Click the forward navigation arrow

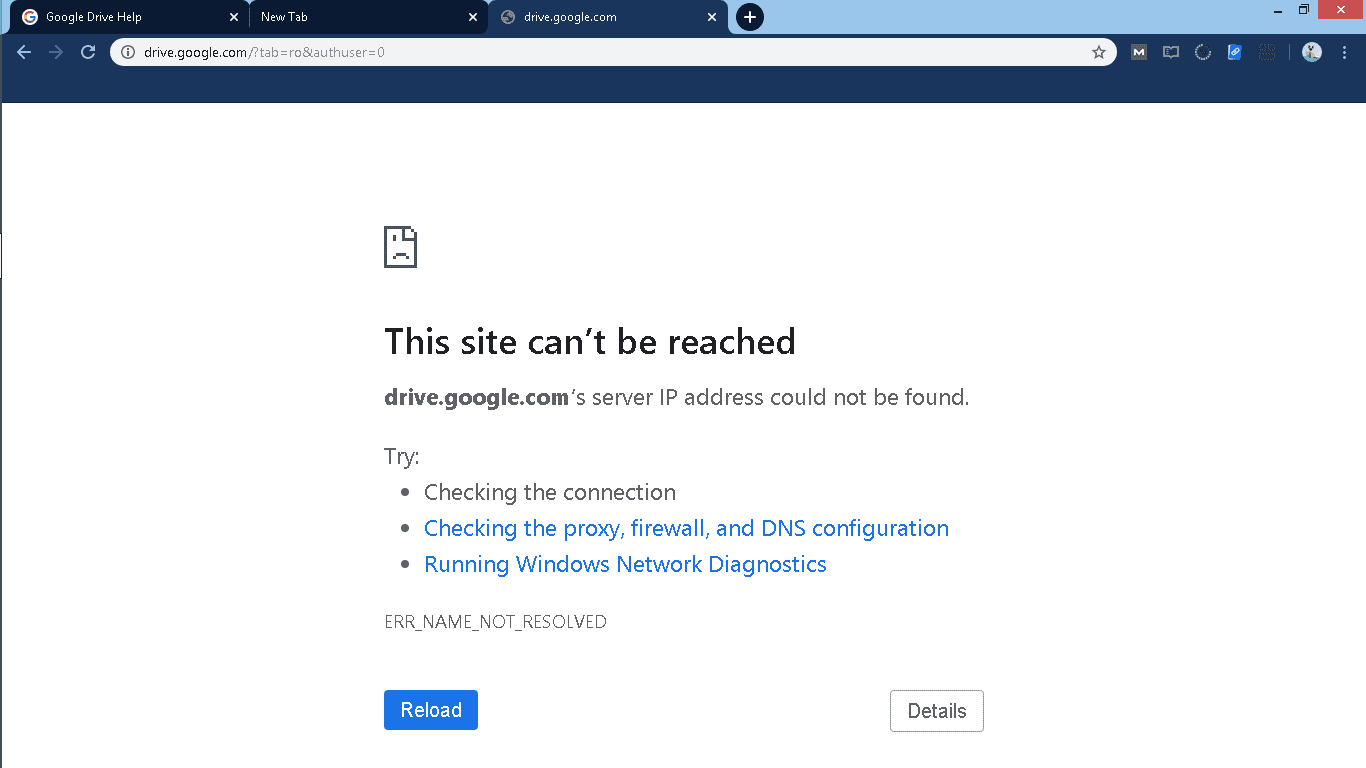[x=56, y=52]
